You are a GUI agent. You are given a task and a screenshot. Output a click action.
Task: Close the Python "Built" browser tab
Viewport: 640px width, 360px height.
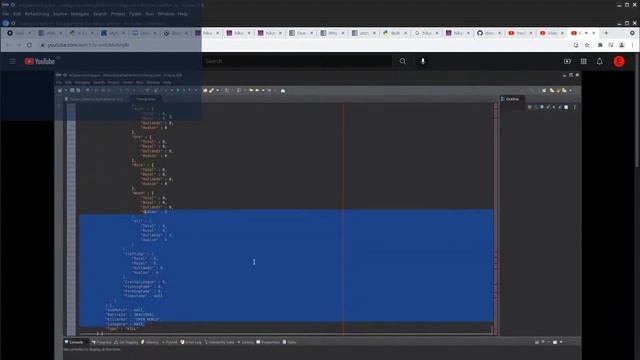[x=406, y=33]
